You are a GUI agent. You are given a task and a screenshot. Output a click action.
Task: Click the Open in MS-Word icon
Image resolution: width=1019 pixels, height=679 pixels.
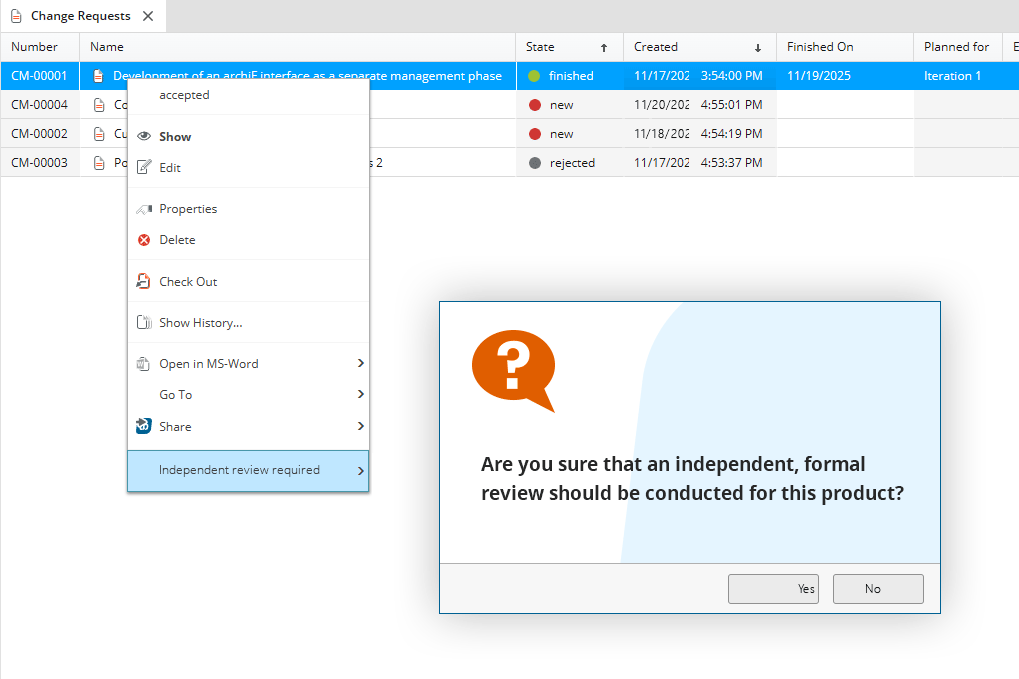pos(143,364)
